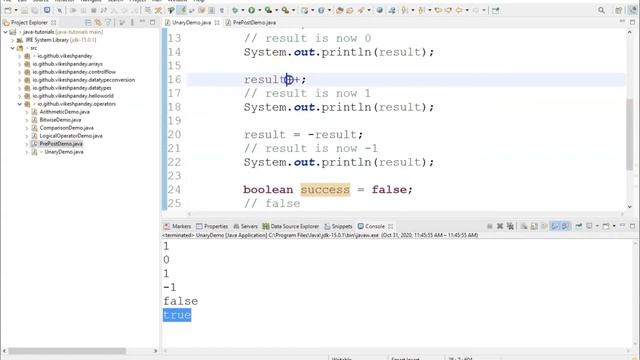Click Collapse All in Project Explorer
This screenshot has width=640, height=360.
tap(88, 22)
